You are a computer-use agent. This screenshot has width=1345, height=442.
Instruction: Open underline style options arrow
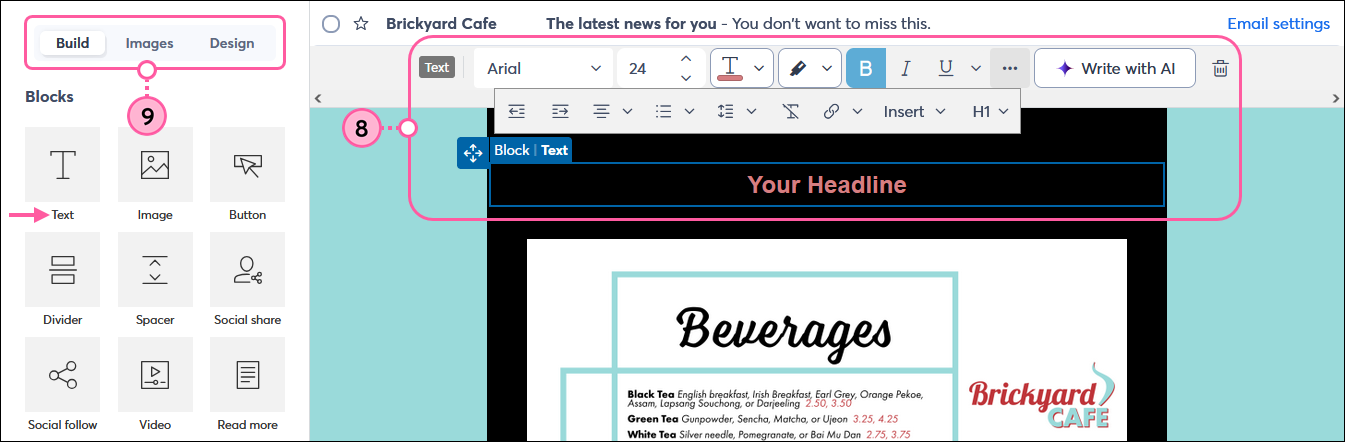tap(976, 68)
